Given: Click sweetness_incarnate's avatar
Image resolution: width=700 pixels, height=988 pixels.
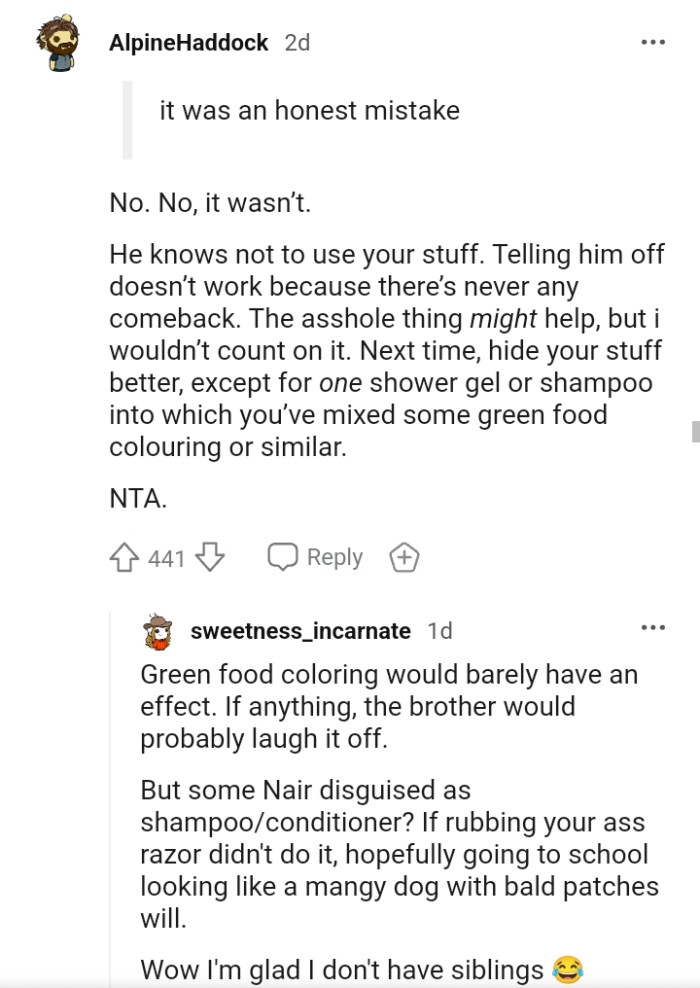Looking at the screenshot, I should pos(160,630).
